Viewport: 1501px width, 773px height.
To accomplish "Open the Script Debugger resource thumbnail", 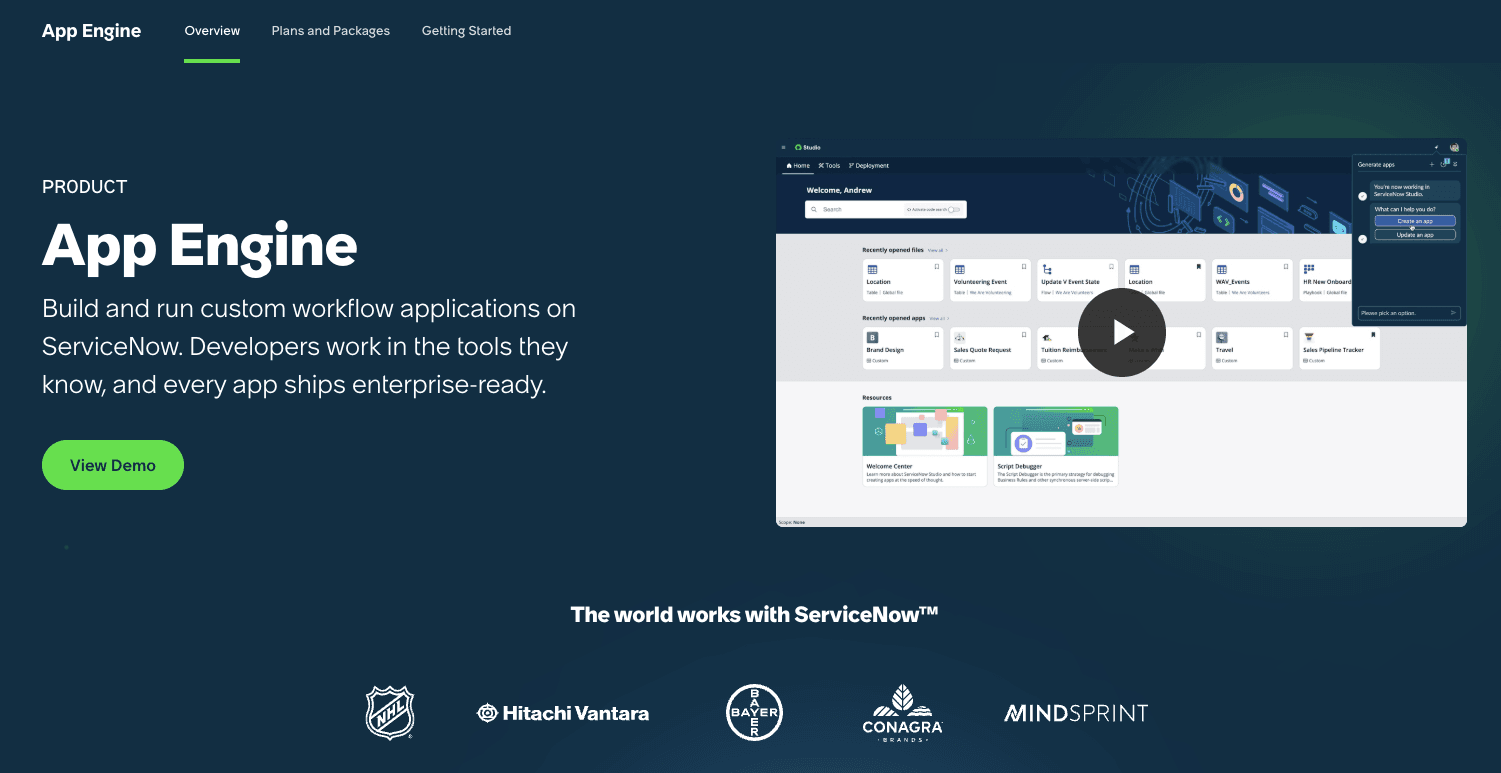I will [x=1056, y=431].
